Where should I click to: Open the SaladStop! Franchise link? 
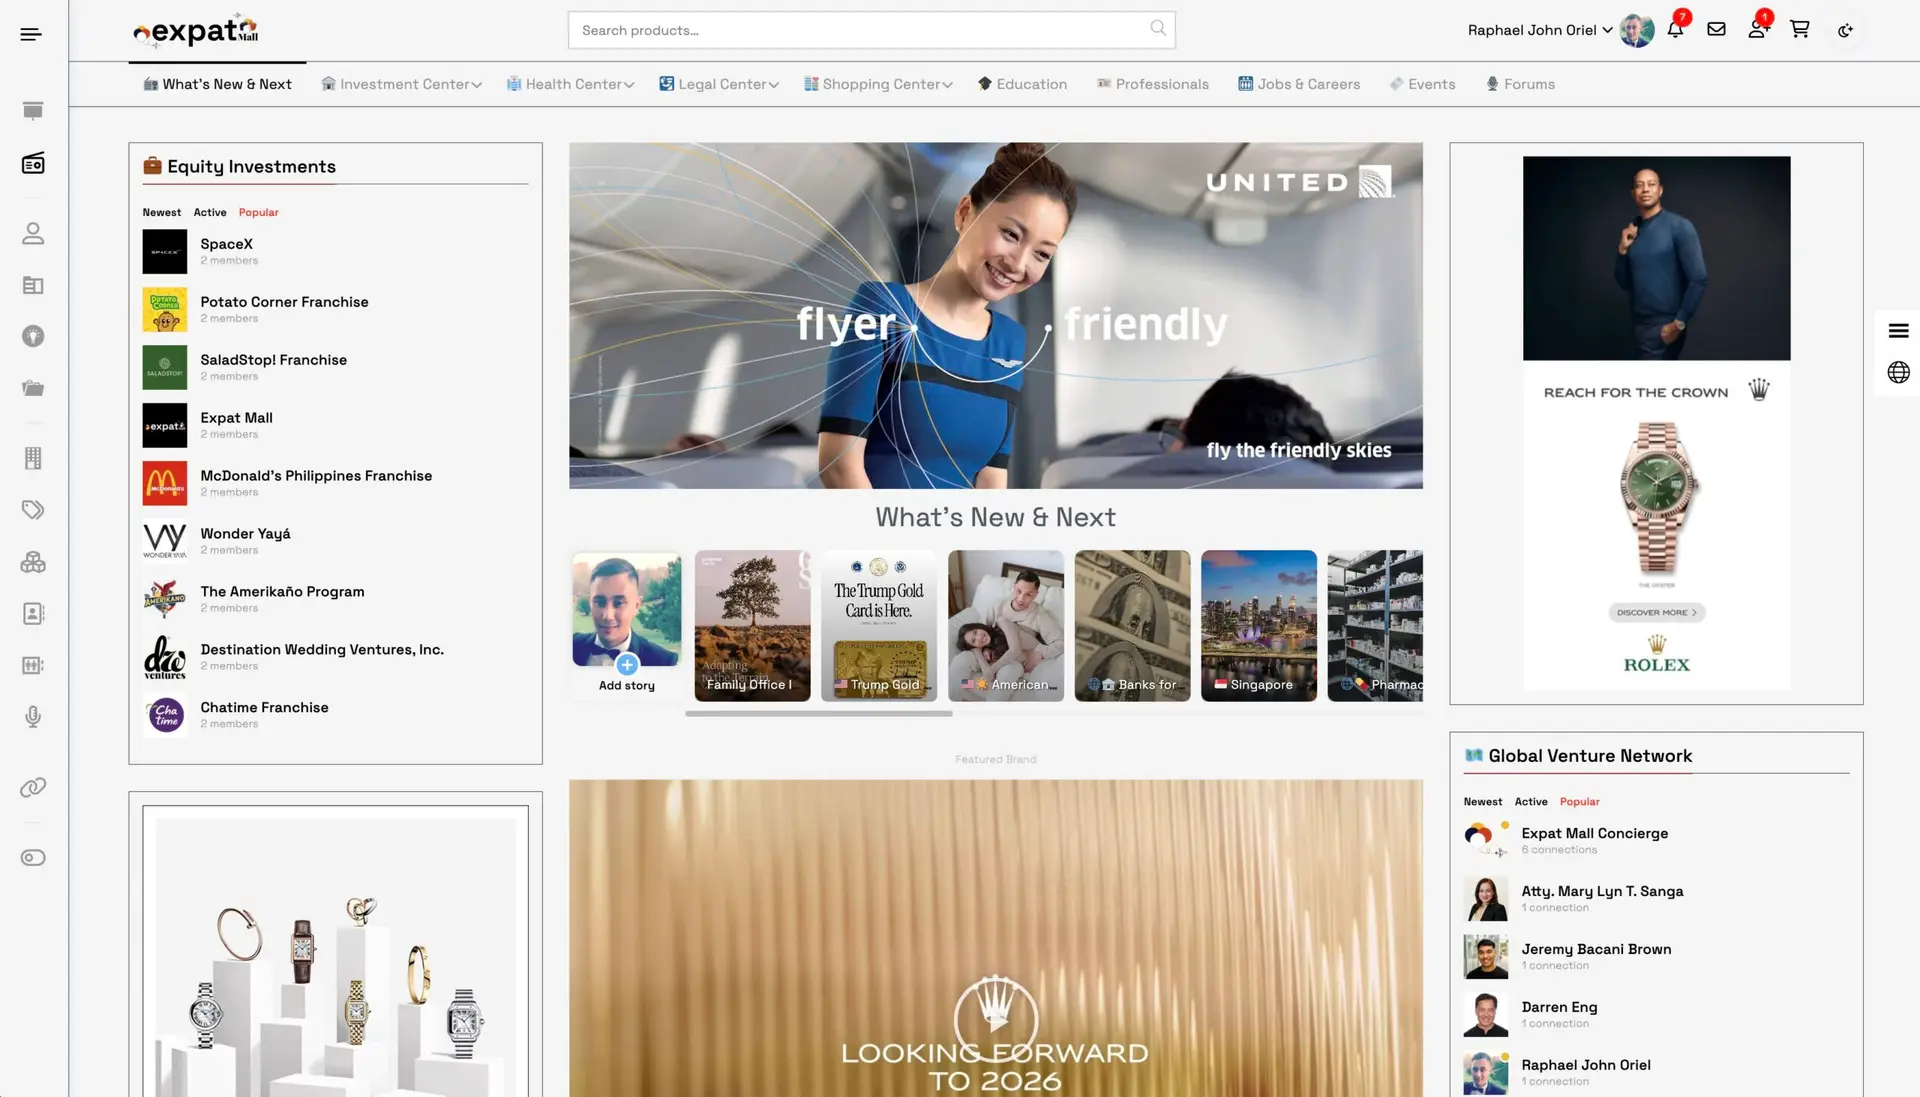[x=273, y=360]
